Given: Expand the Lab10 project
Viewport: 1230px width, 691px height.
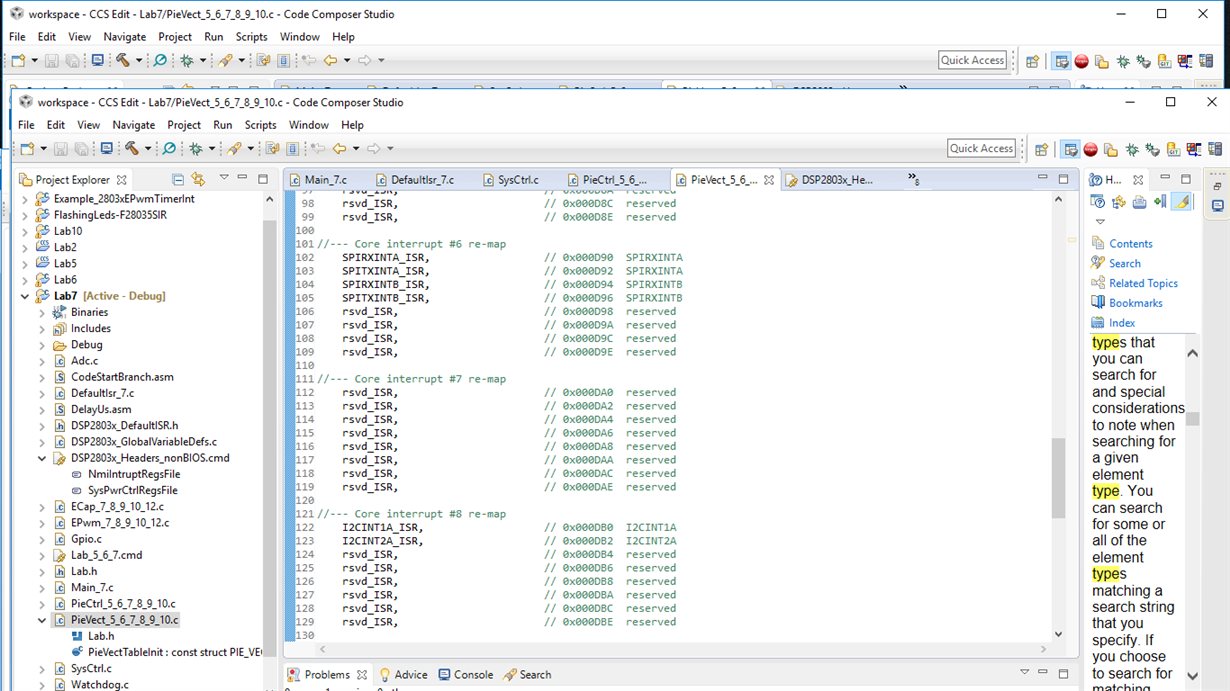Looking at the screenshot, I should pos(26,231).
